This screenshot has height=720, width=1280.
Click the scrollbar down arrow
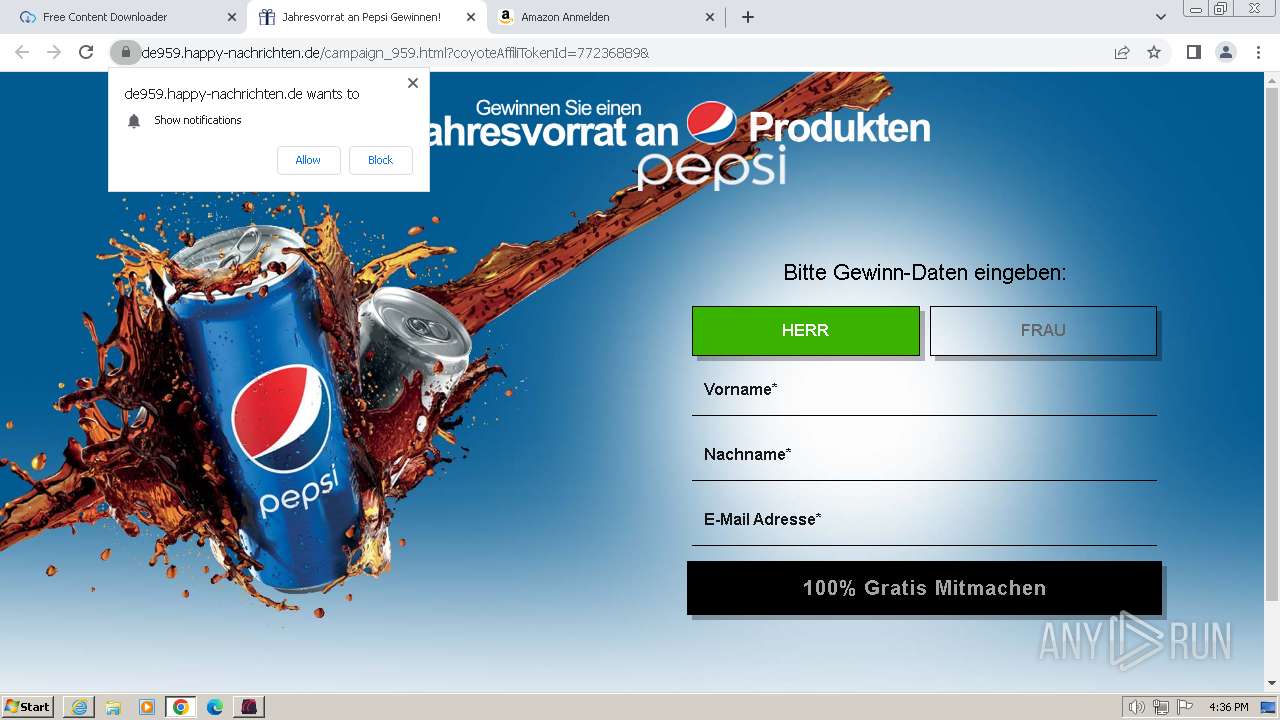coord(1272,683)
